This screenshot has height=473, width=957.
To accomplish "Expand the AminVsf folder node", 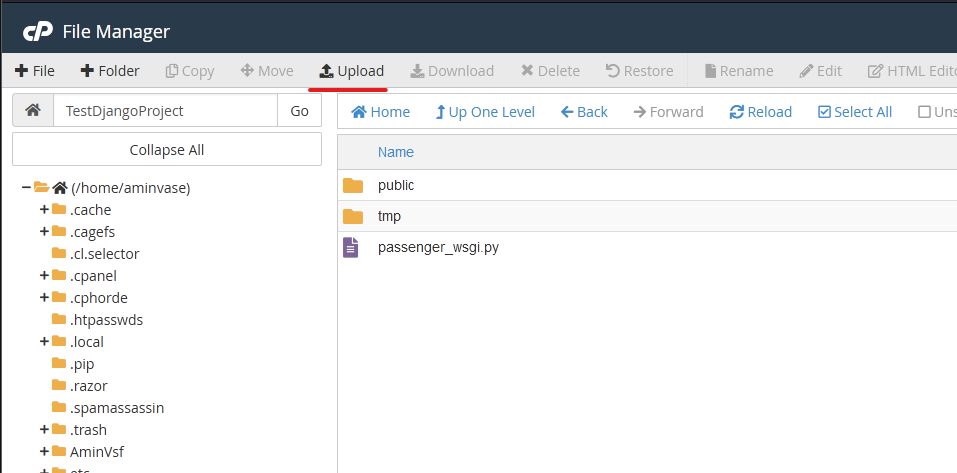I will click(x=44, y=452).
